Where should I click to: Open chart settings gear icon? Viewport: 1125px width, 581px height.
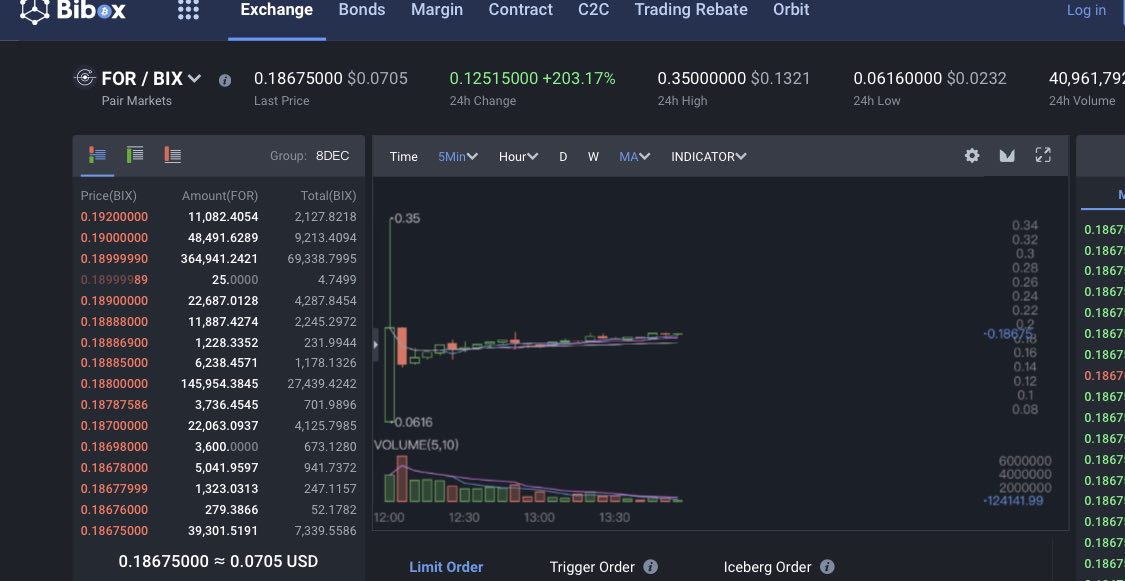point(971,156)
